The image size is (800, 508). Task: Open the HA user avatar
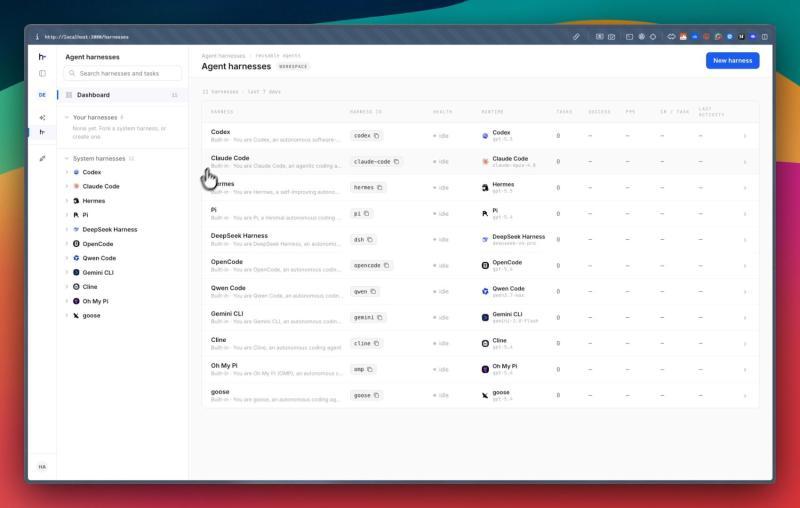point(42,467)
